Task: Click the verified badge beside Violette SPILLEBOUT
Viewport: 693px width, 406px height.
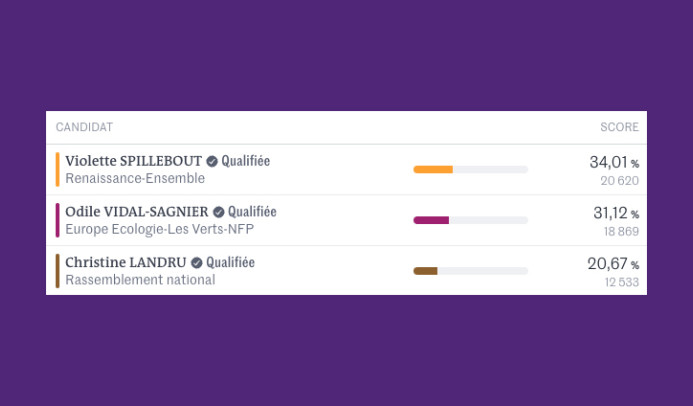Action: (212, 161)
